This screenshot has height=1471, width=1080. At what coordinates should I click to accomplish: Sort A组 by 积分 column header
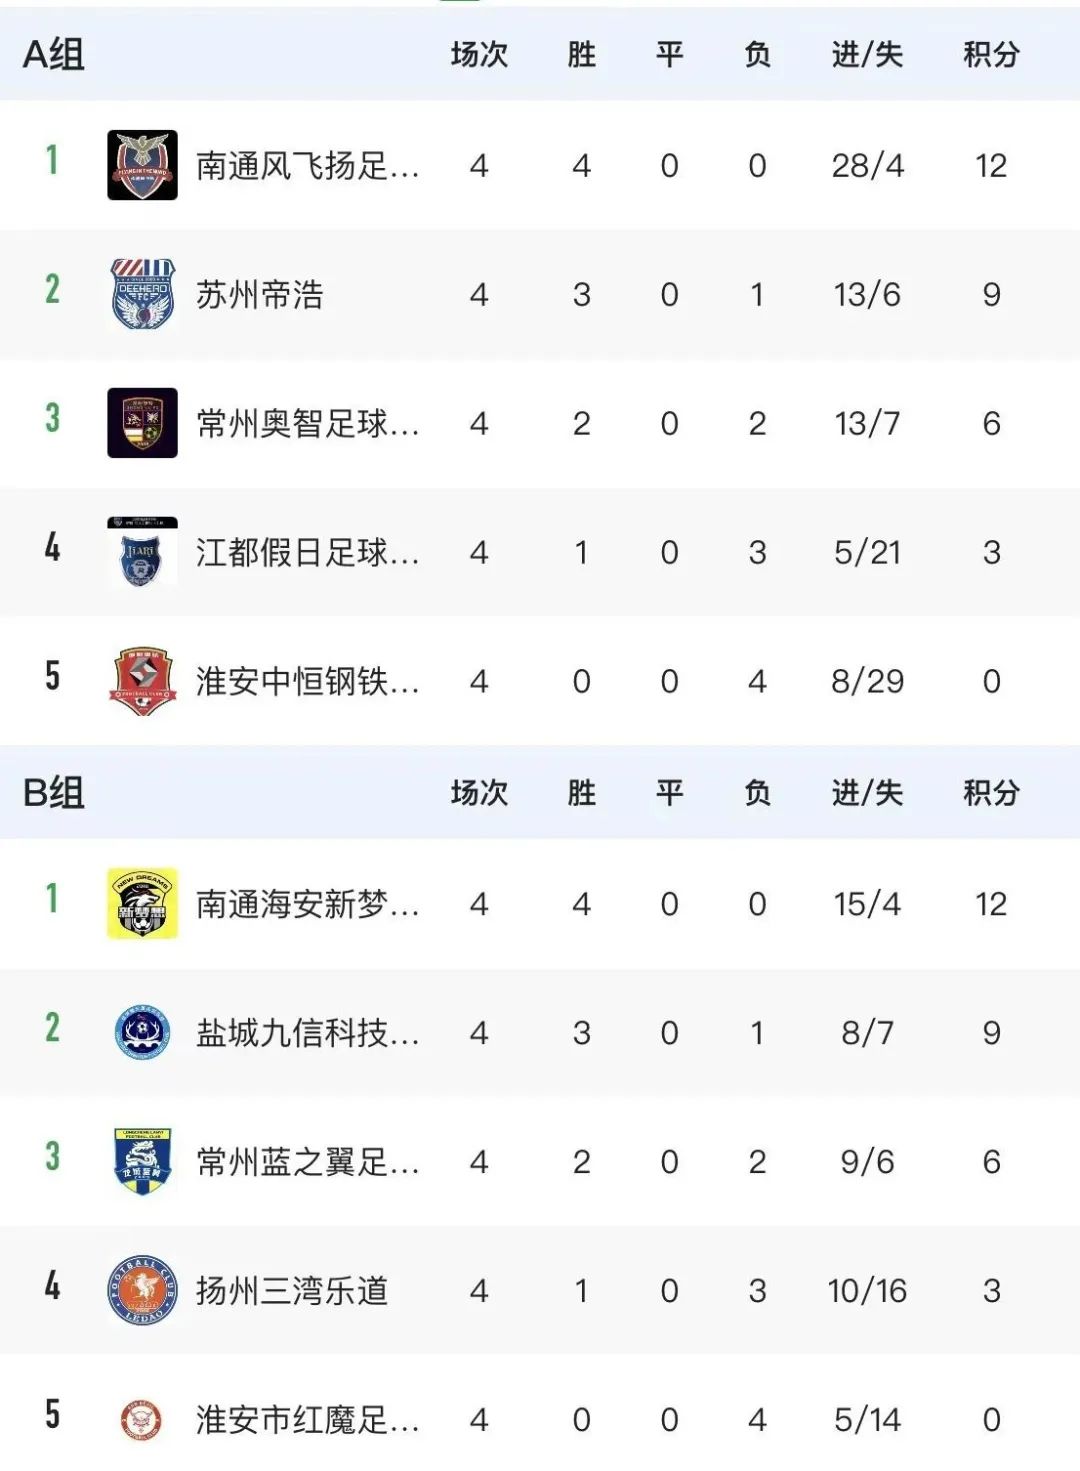[x=991, y=54]
